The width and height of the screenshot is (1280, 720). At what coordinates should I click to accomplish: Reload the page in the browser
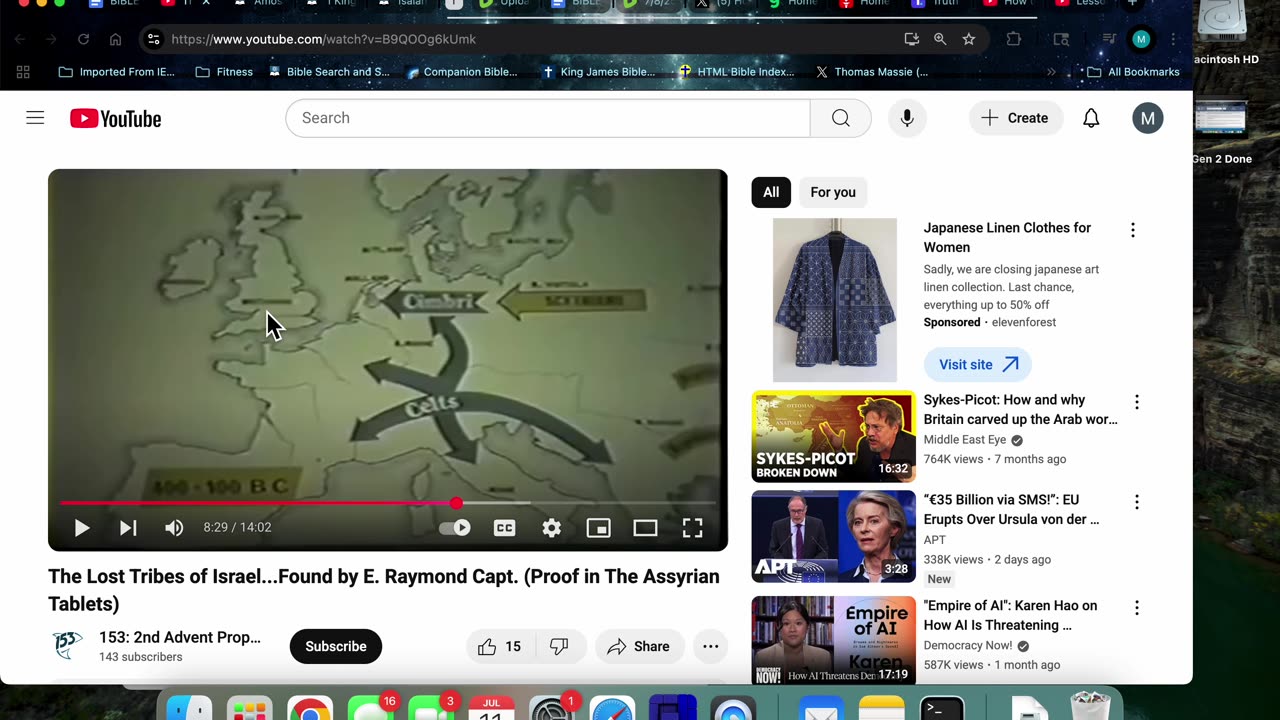point(84,39)
